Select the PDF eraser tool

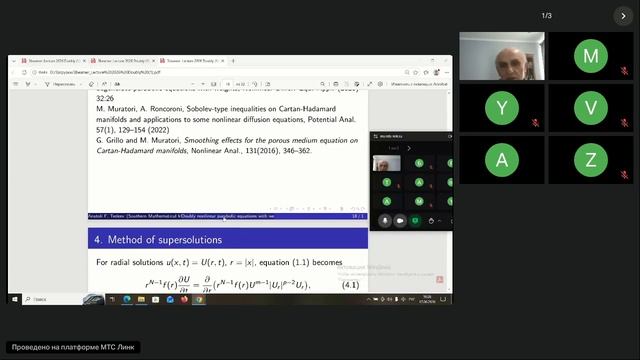[91, 84]
